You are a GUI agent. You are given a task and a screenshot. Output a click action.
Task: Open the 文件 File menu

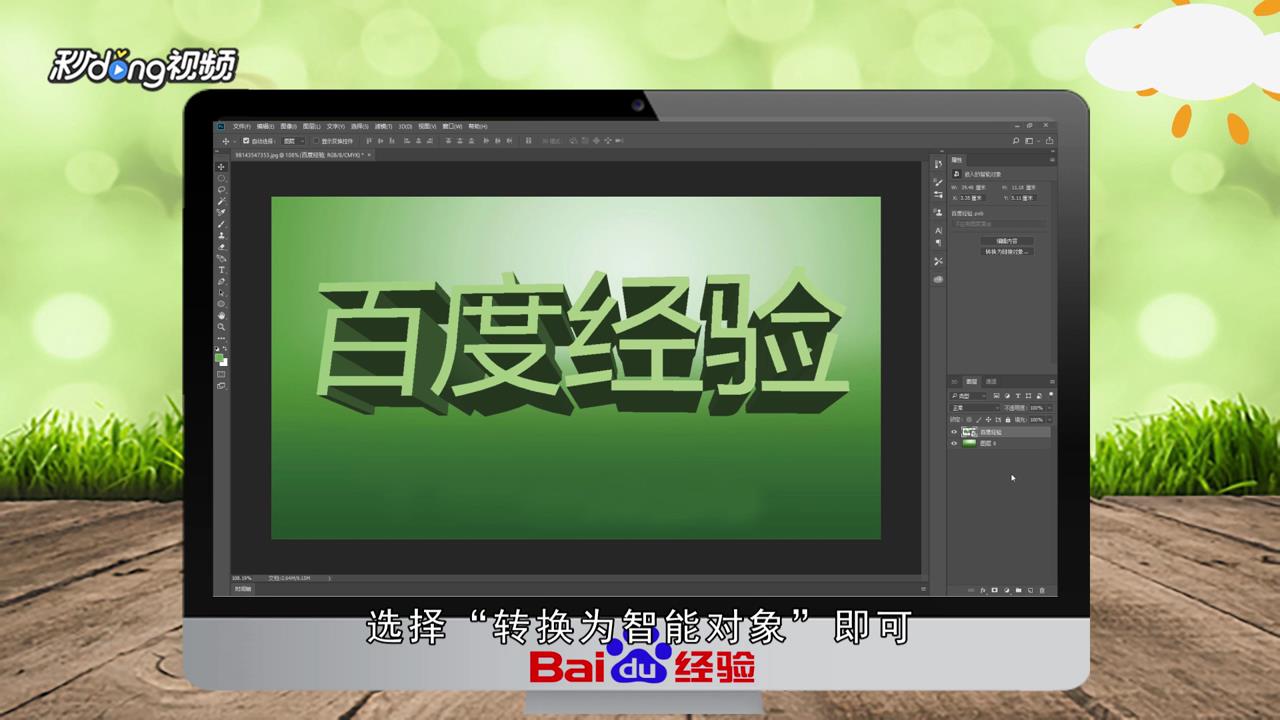pyautogui.click(x=242, y=127)
